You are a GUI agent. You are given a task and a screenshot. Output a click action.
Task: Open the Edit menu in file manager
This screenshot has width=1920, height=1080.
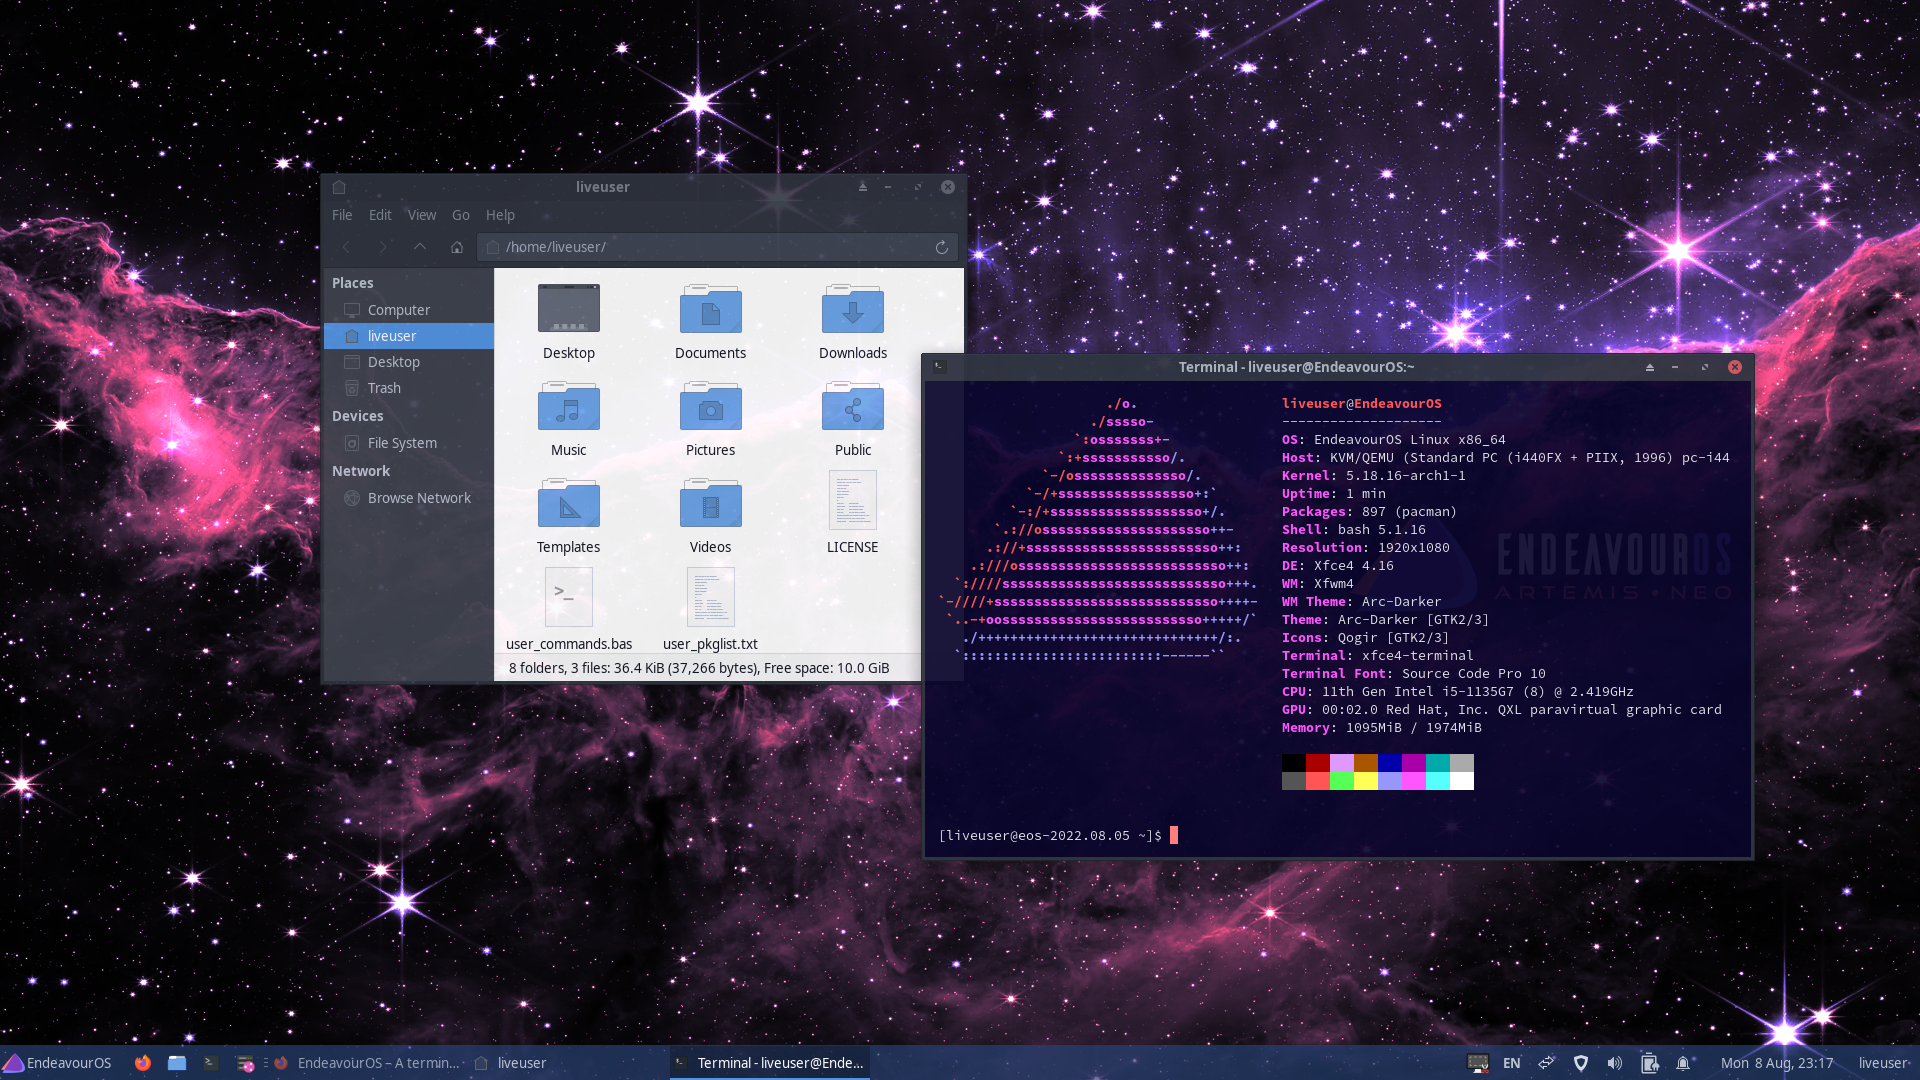pos(380,215)
